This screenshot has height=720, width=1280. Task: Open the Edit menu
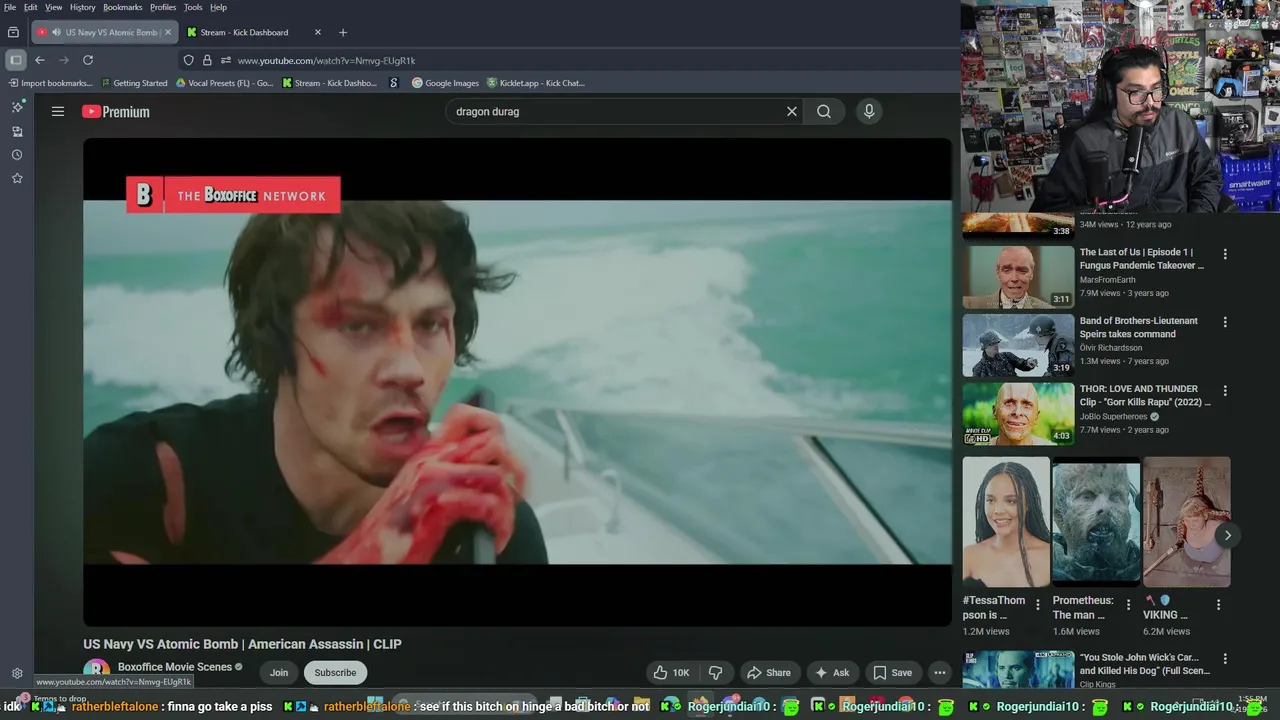pyautogui.click(x=31, y=7)
